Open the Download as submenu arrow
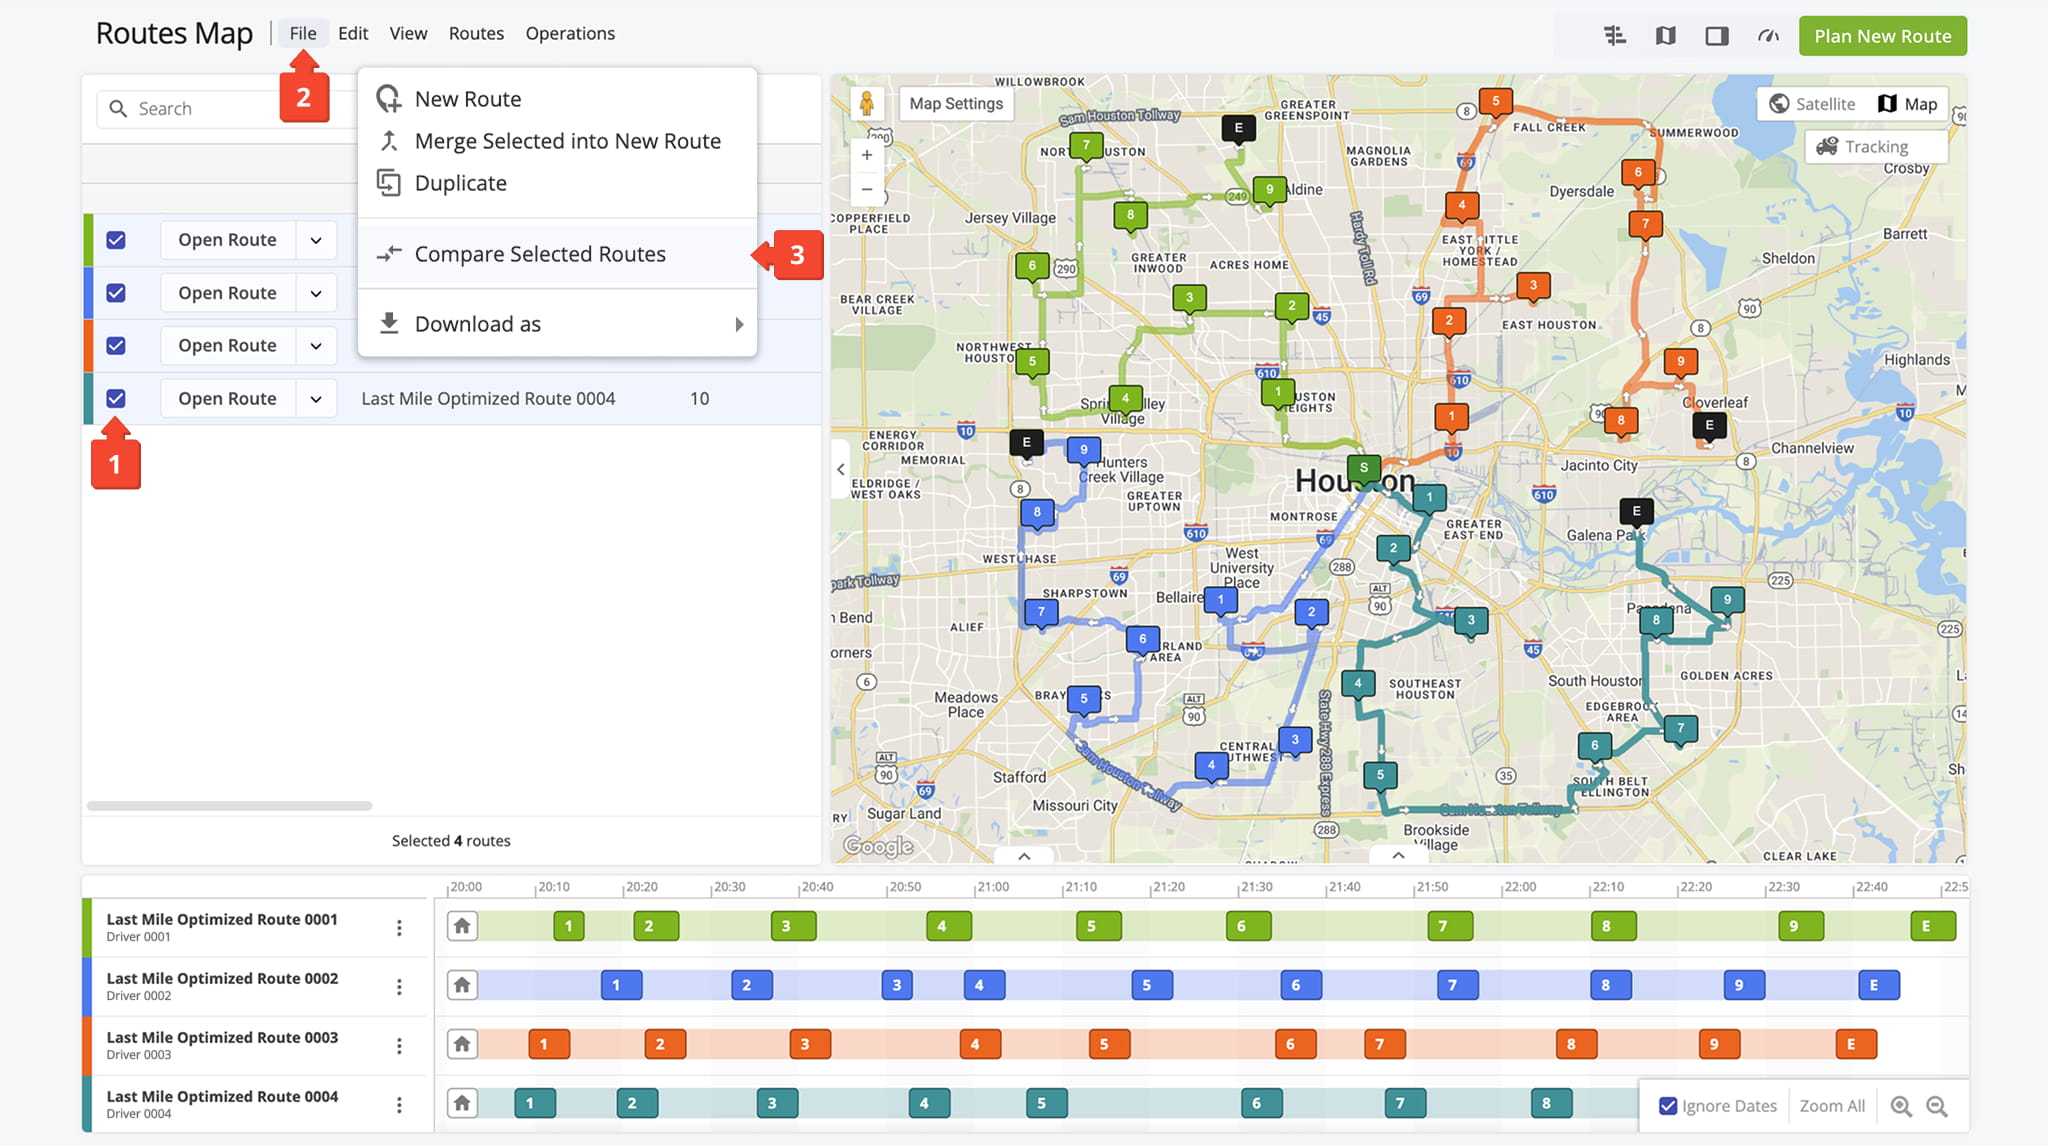 [x=740, y=324]
